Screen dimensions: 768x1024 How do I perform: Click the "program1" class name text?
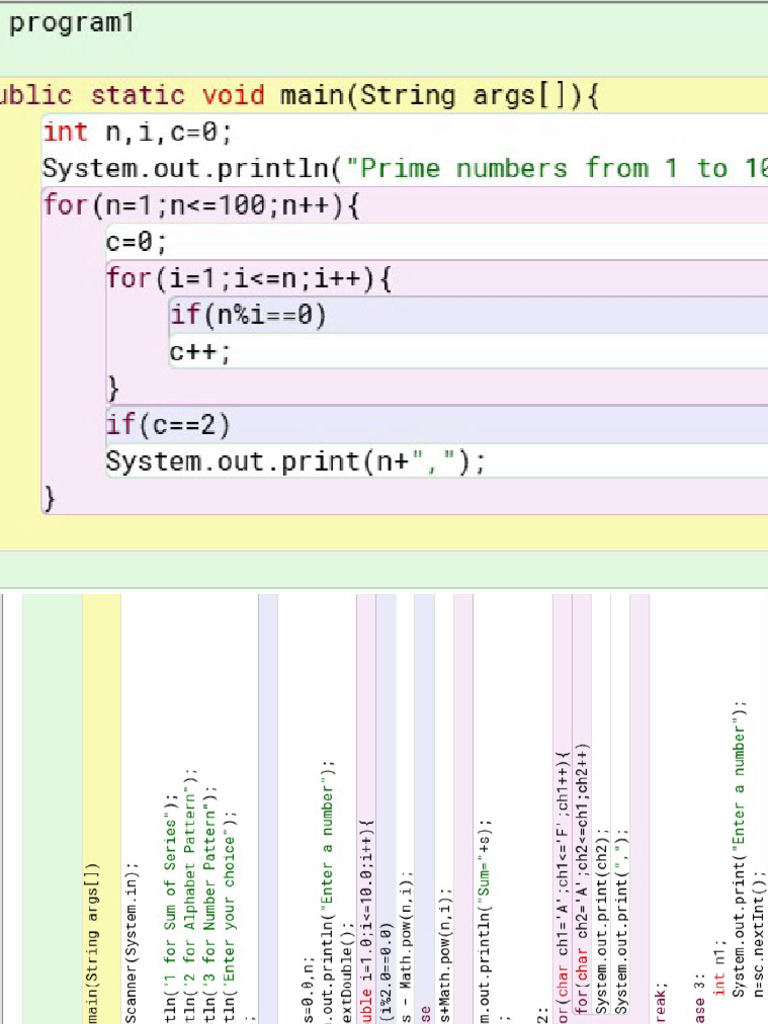click(72, 23)
